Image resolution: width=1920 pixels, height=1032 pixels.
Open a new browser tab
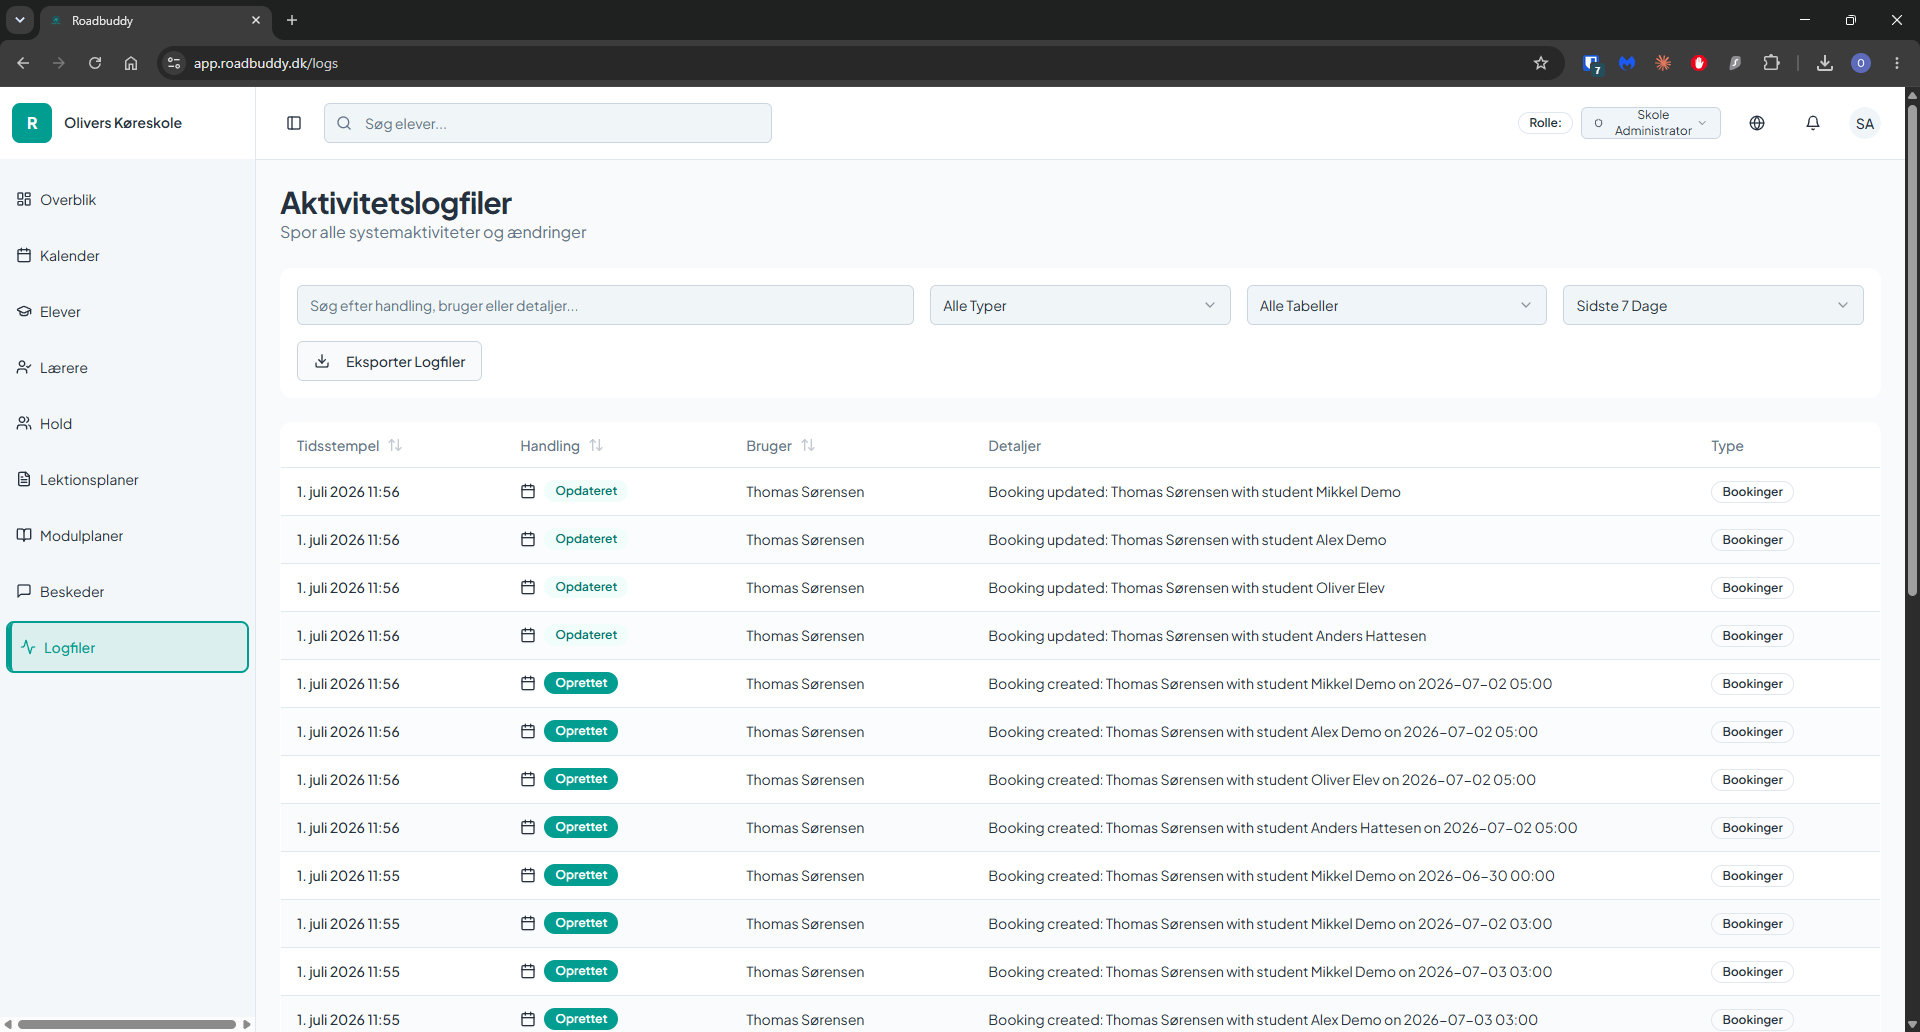click(292, 20)
